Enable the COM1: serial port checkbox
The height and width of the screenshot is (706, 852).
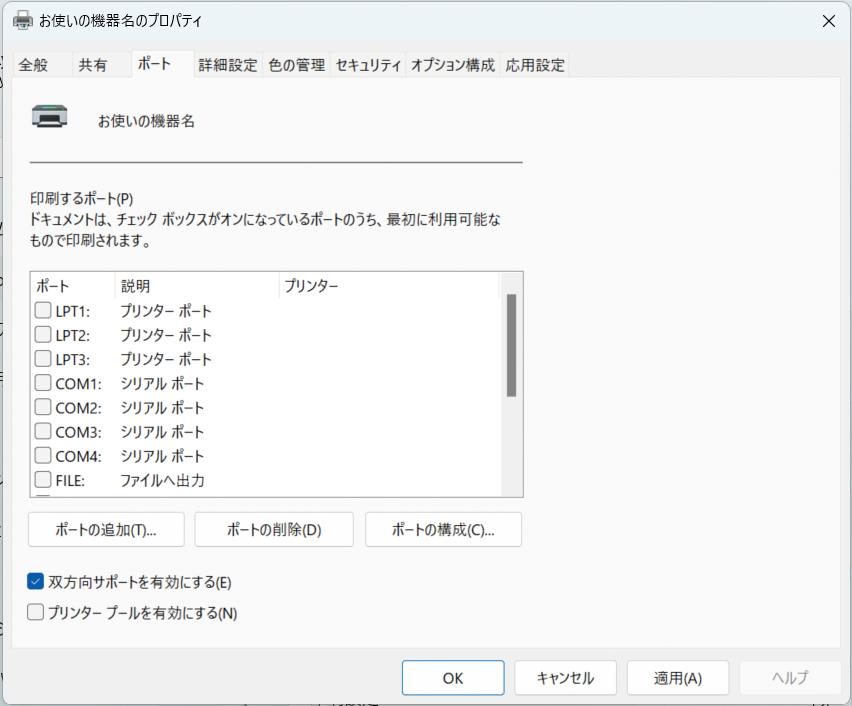(x=43, y=383)
